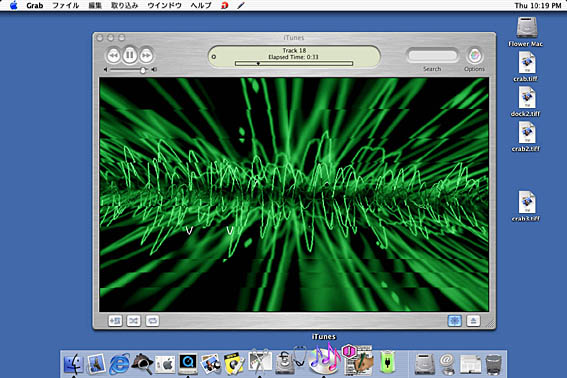
Task: Click the Options visualizer button
Action: tap(474, 56)
